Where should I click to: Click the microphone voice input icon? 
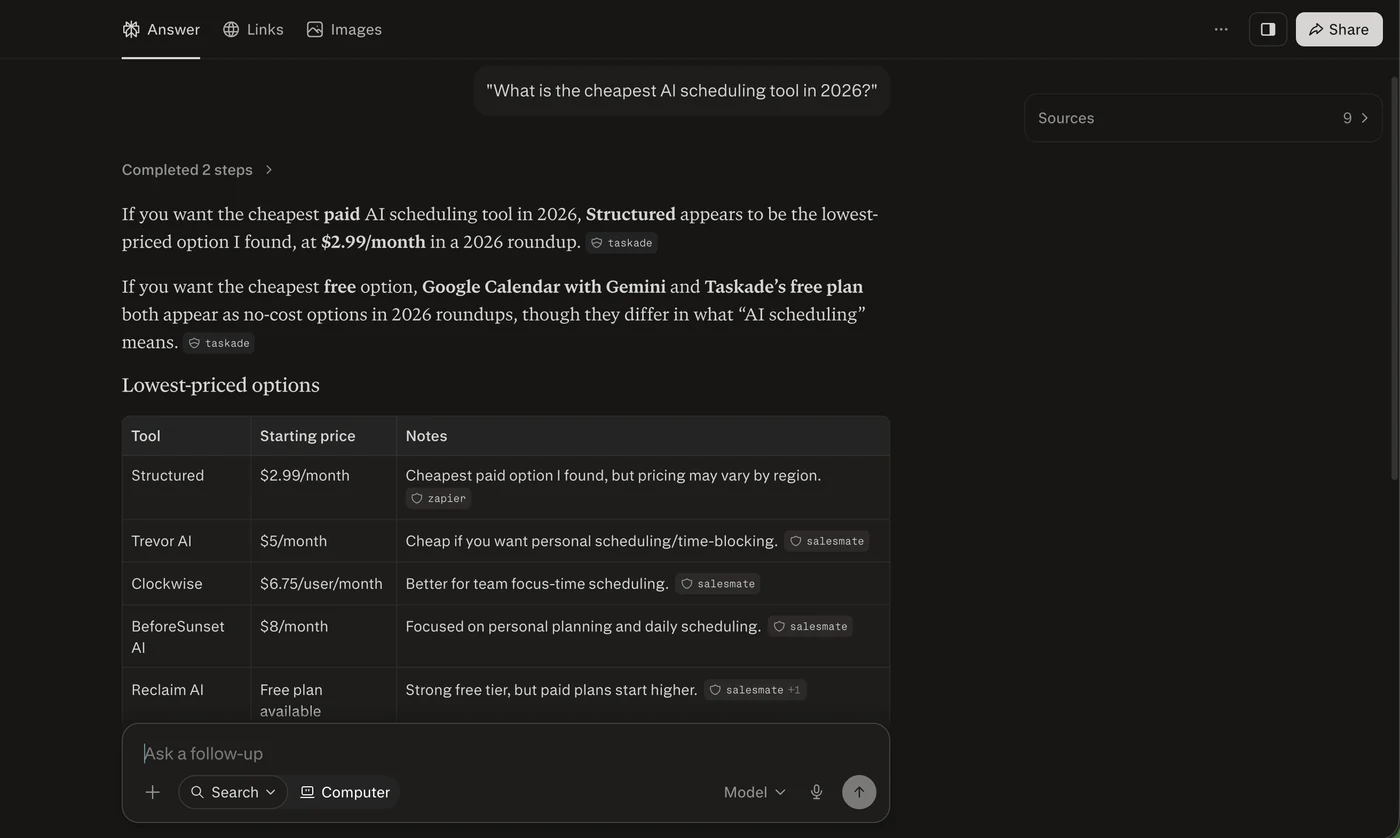click(816, 792)
